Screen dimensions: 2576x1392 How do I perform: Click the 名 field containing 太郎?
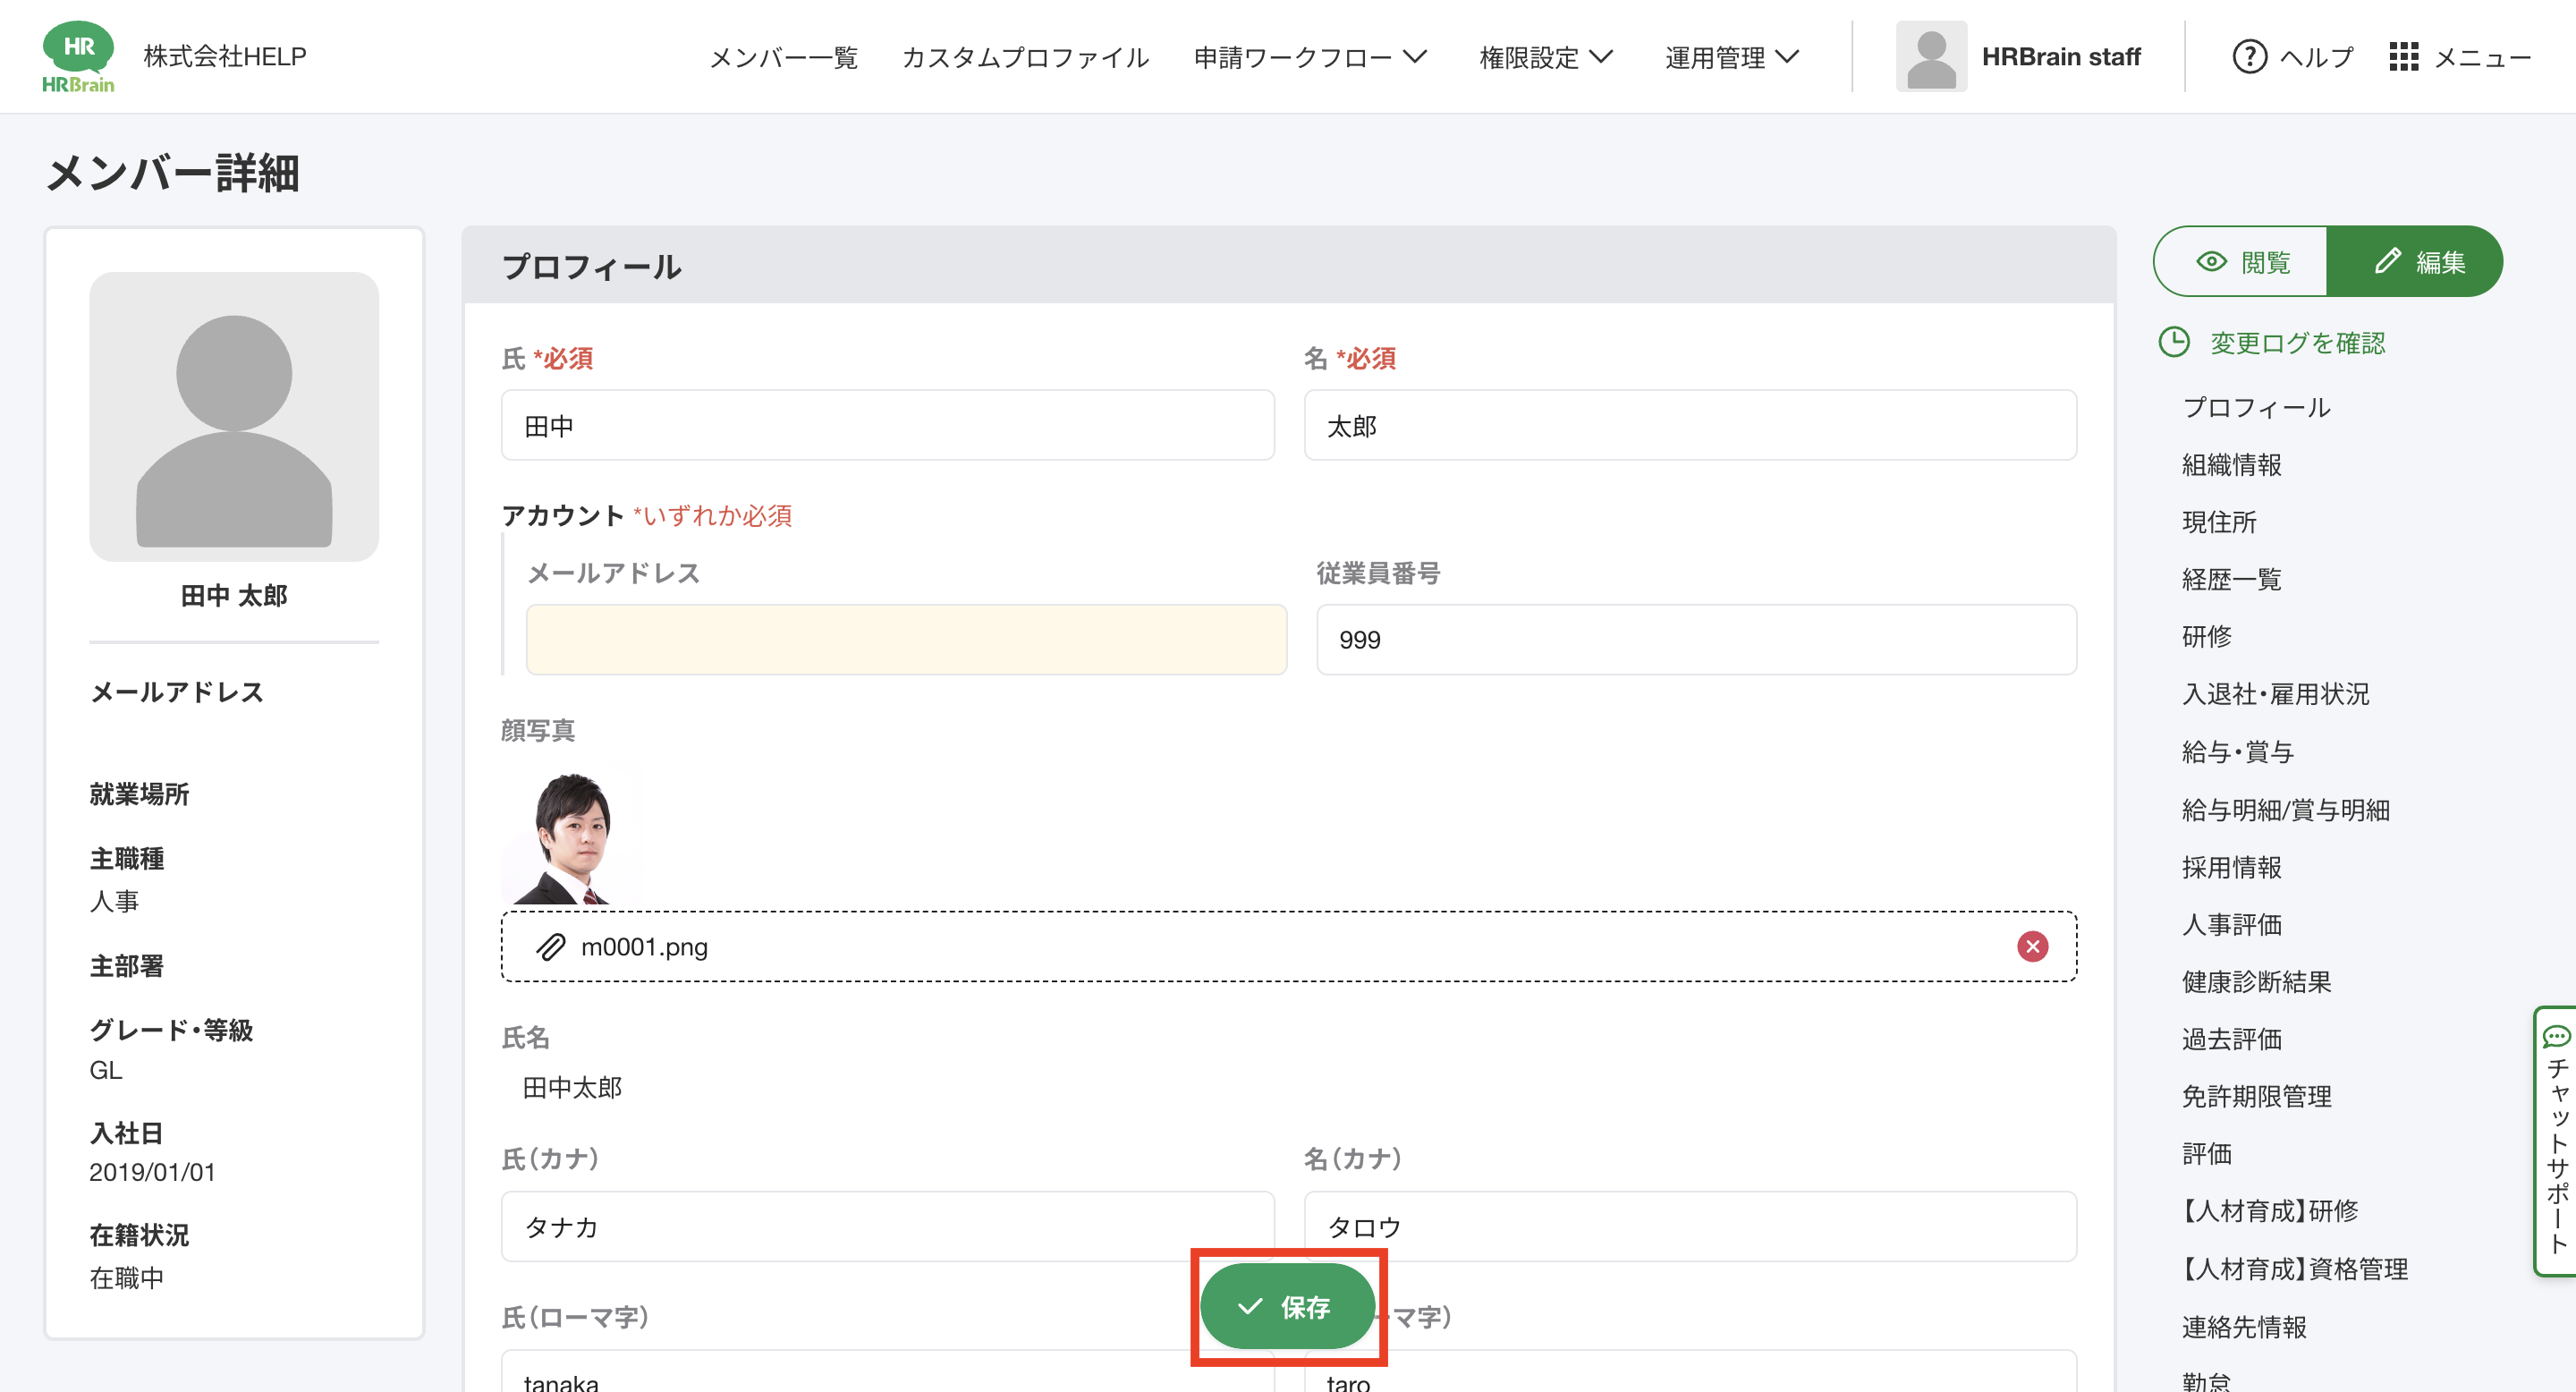pos(1690,425)
